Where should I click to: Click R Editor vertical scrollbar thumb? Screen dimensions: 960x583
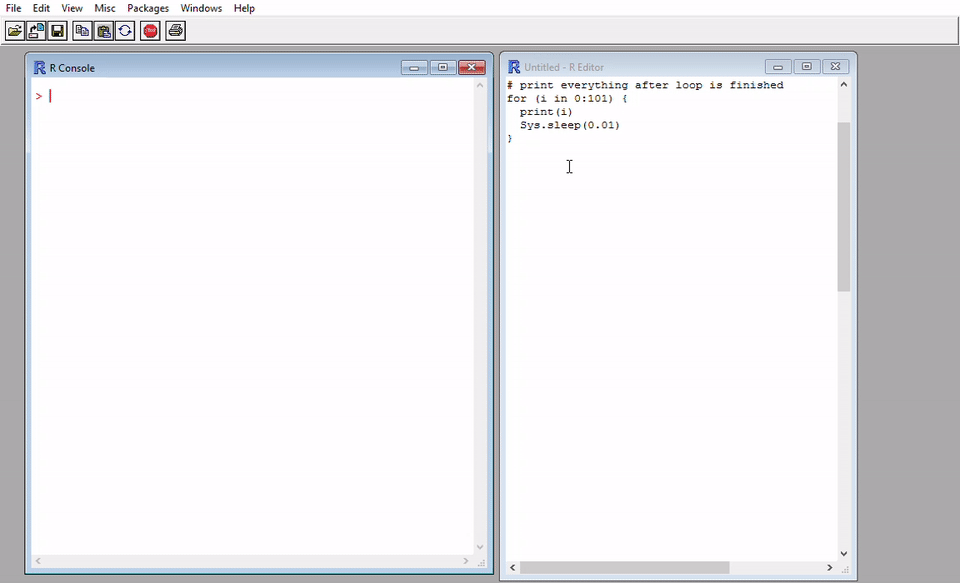[x=844, y=206]
